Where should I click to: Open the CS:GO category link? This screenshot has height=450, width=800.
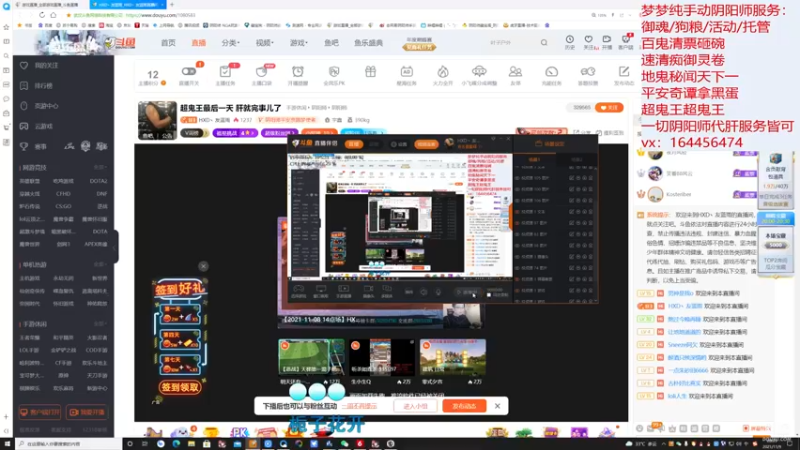coord(63,207)
